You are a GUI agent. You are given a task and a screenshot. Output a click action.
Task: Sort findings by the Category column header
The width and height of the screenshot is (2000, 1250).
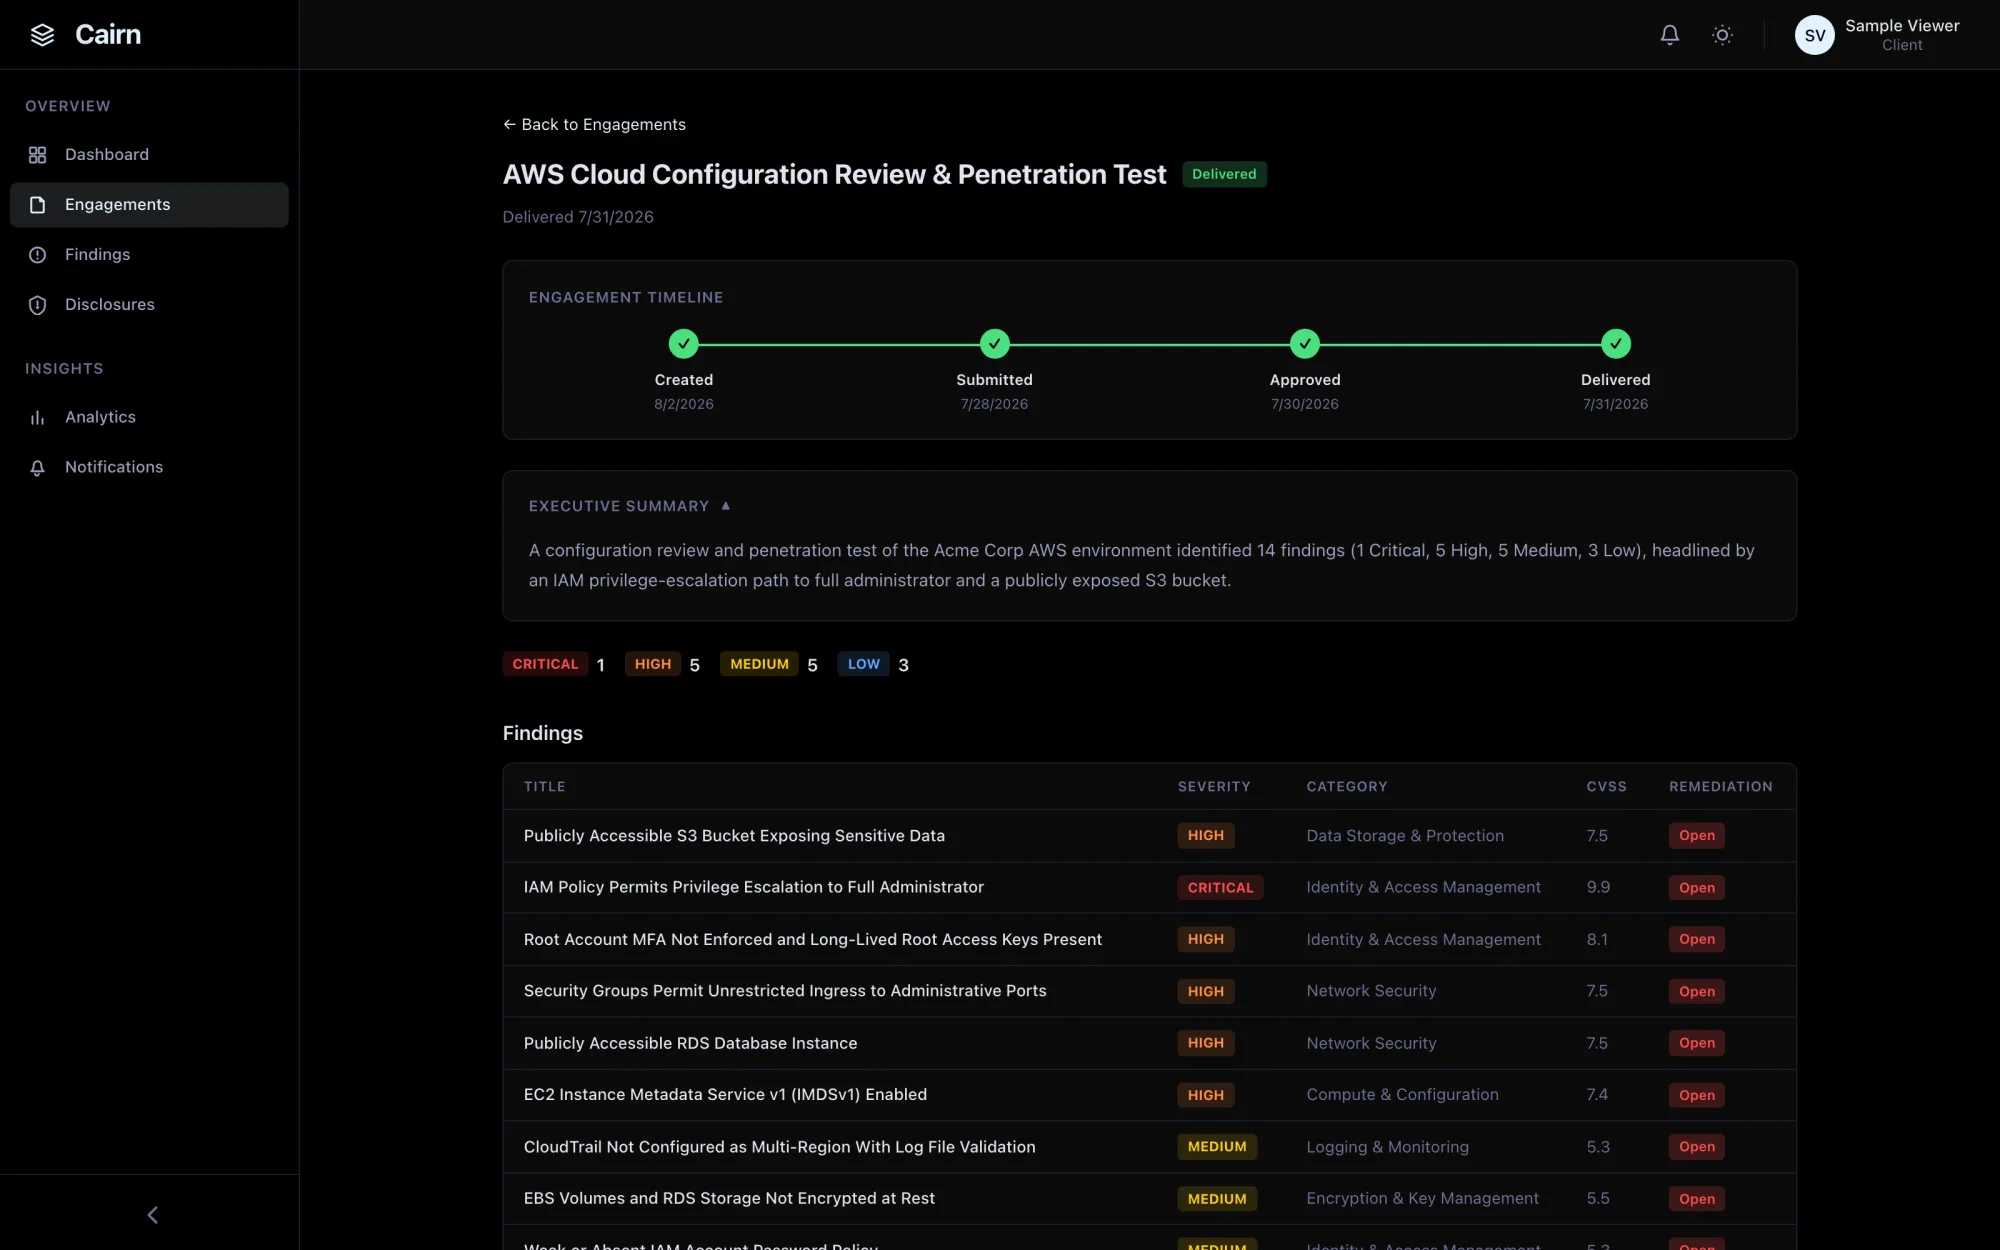[1347, 787]
